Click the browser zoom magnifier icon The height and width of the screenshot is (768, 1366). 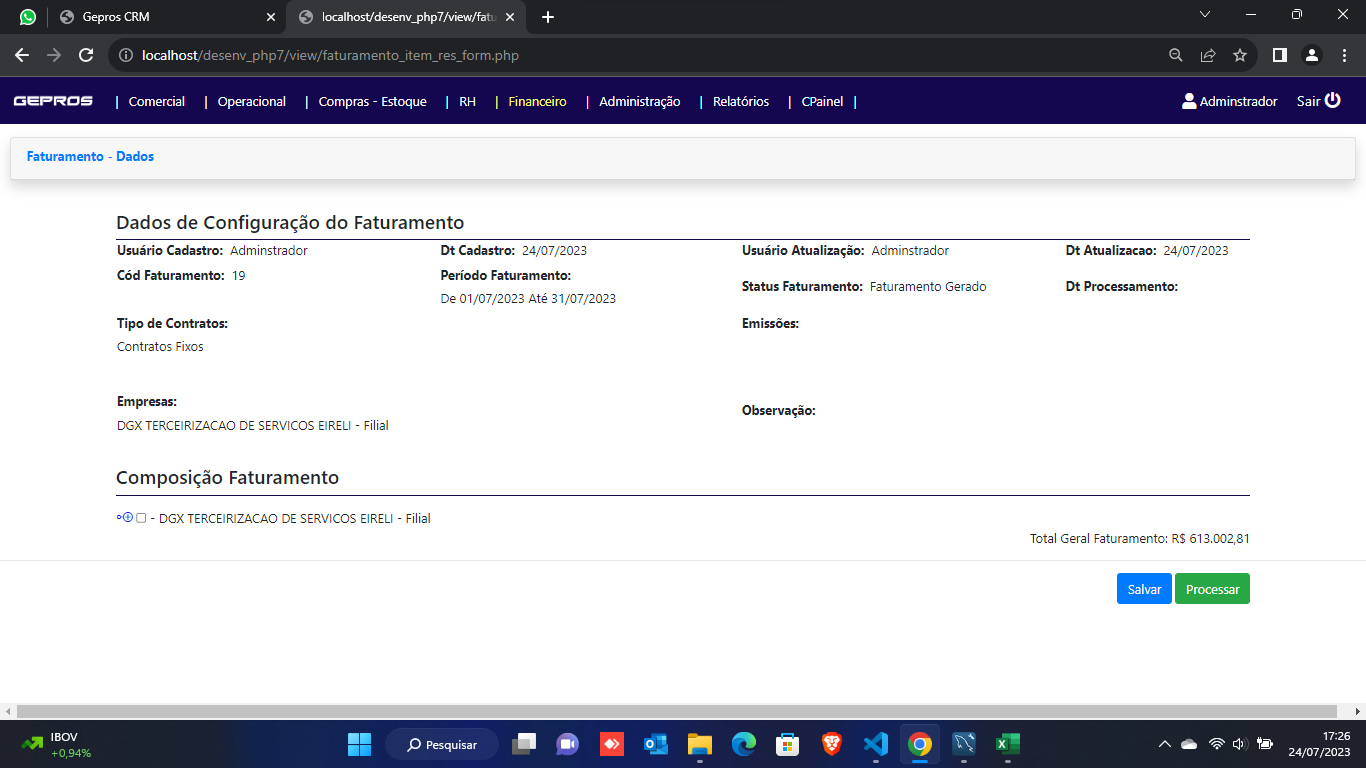tap(1176, 55)
